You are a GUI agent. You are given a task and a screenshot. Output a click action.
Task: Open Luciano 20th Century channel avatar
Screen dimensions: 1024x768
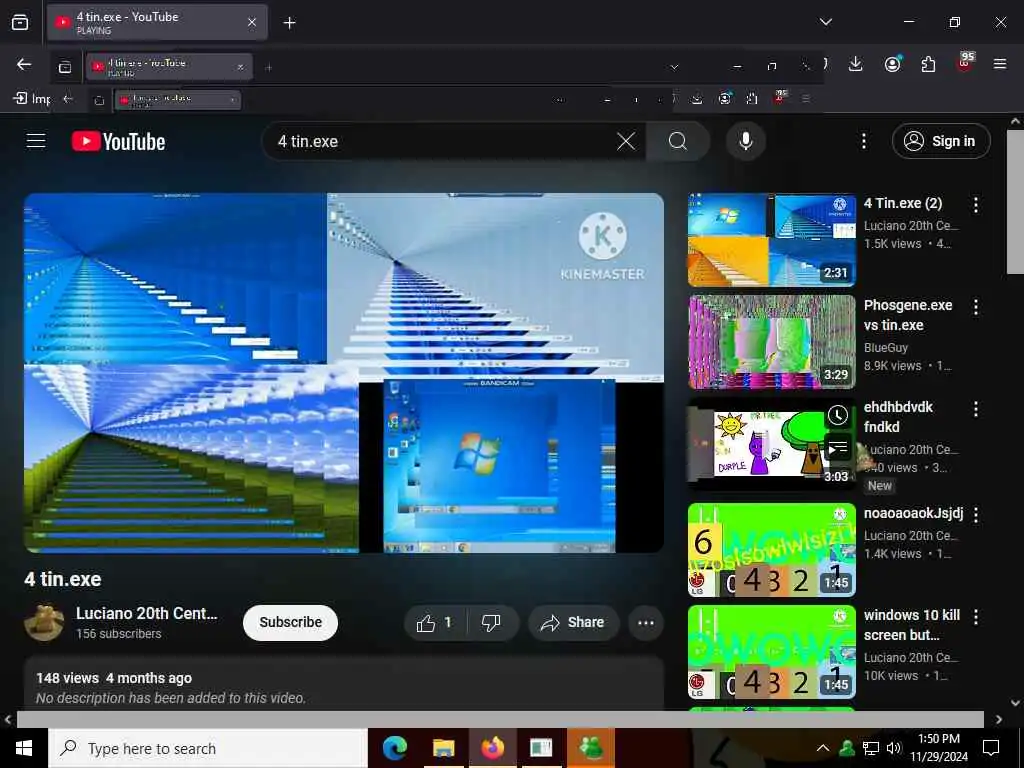pyautogui.click(x=44, y=622)
